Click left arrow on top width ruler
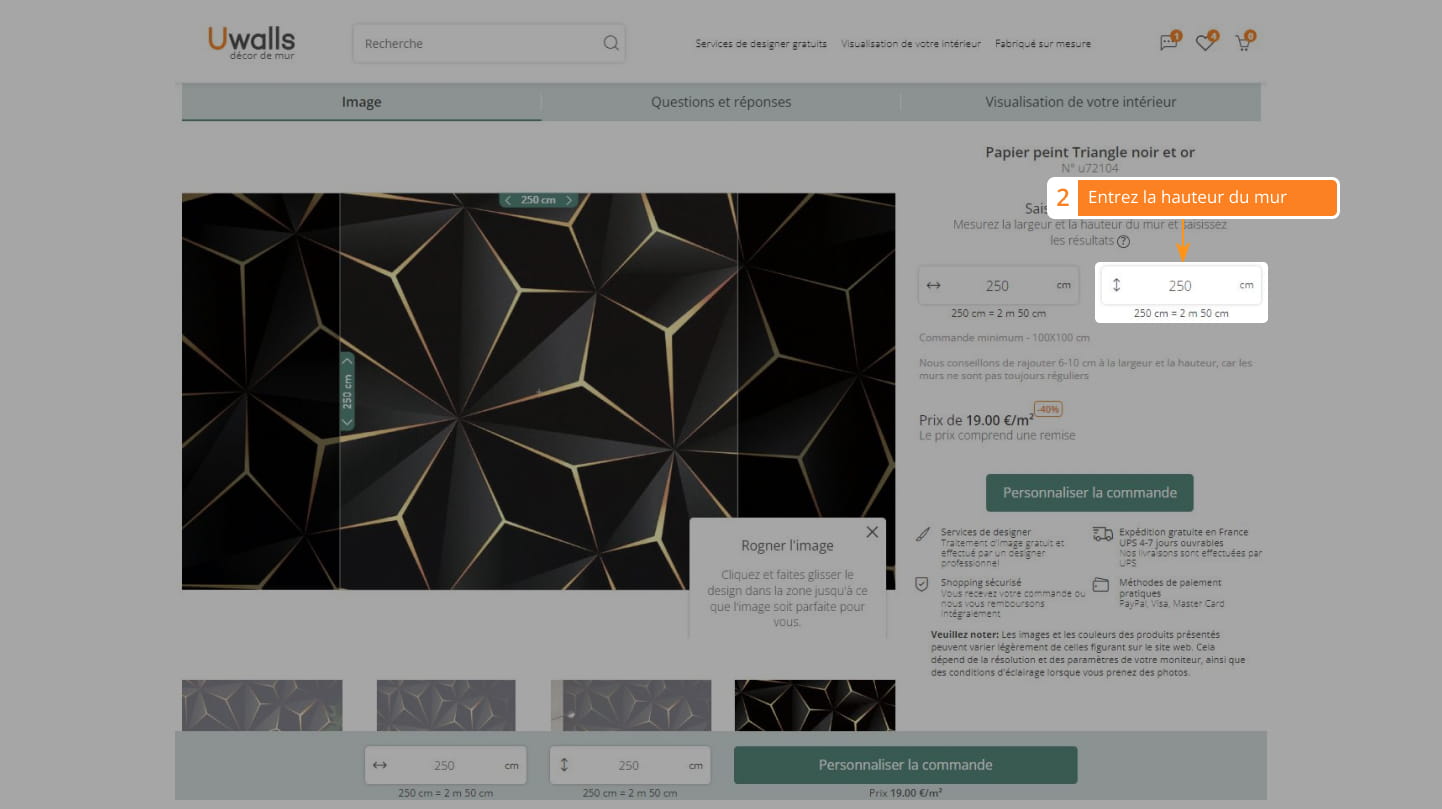 click(x=508, y=200)
